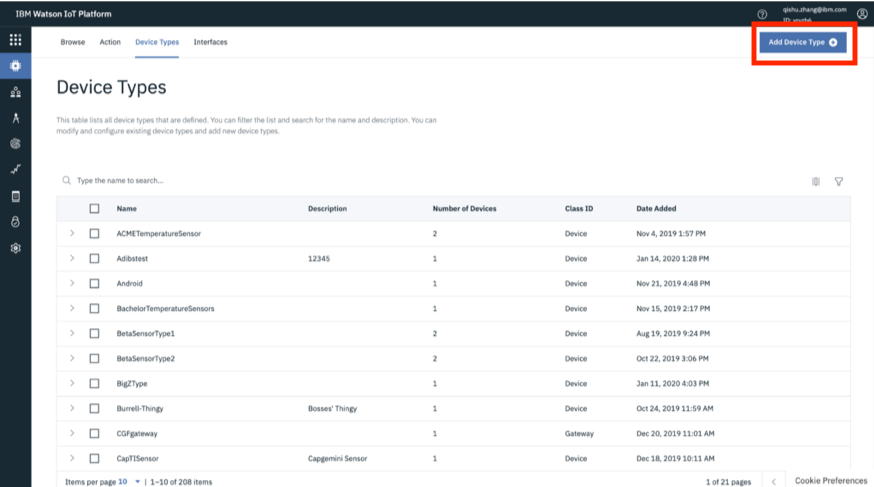This screenshot has height=487, width=874.
Task: Click the IBM Watson IoT Platform title
Action: pyautogui.click(x=64, y=14)
